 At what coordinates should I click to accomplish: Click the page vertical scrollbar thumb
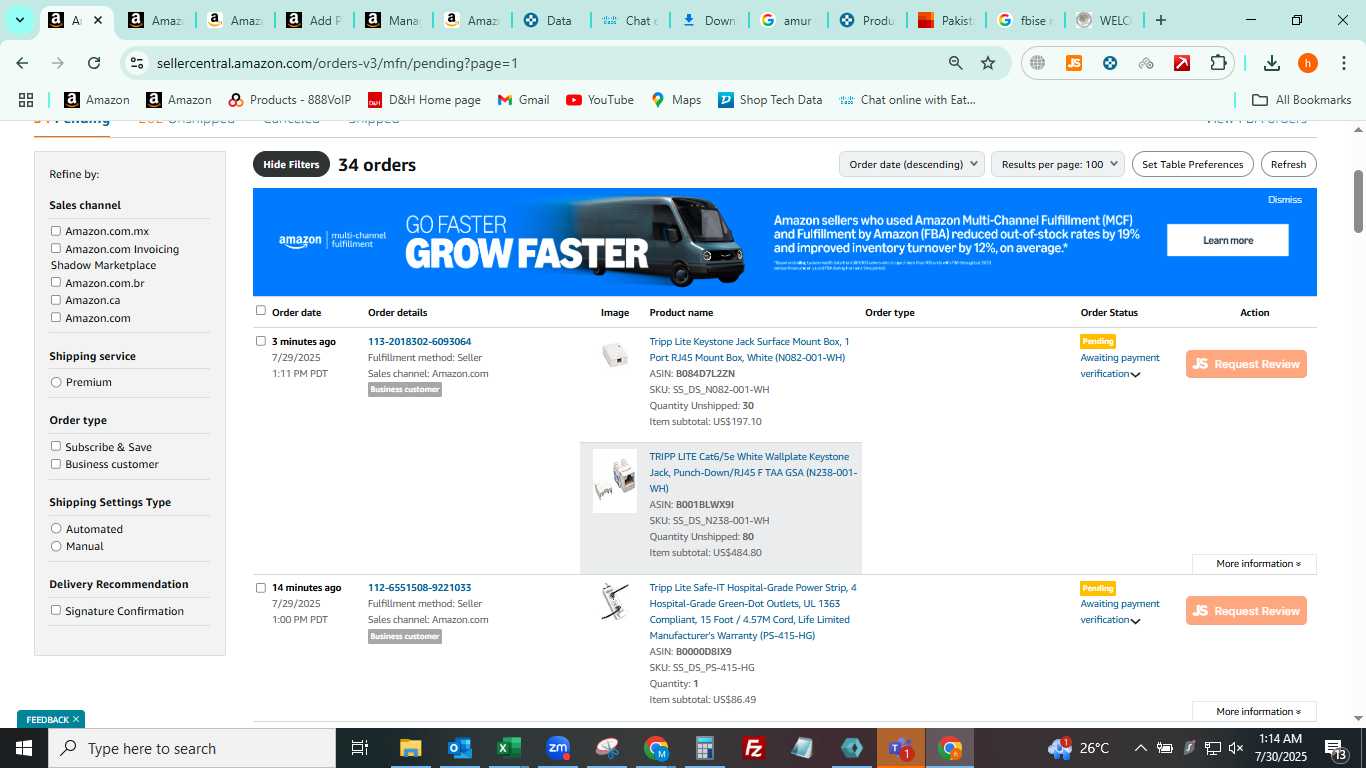click(x=1358, y=202)
